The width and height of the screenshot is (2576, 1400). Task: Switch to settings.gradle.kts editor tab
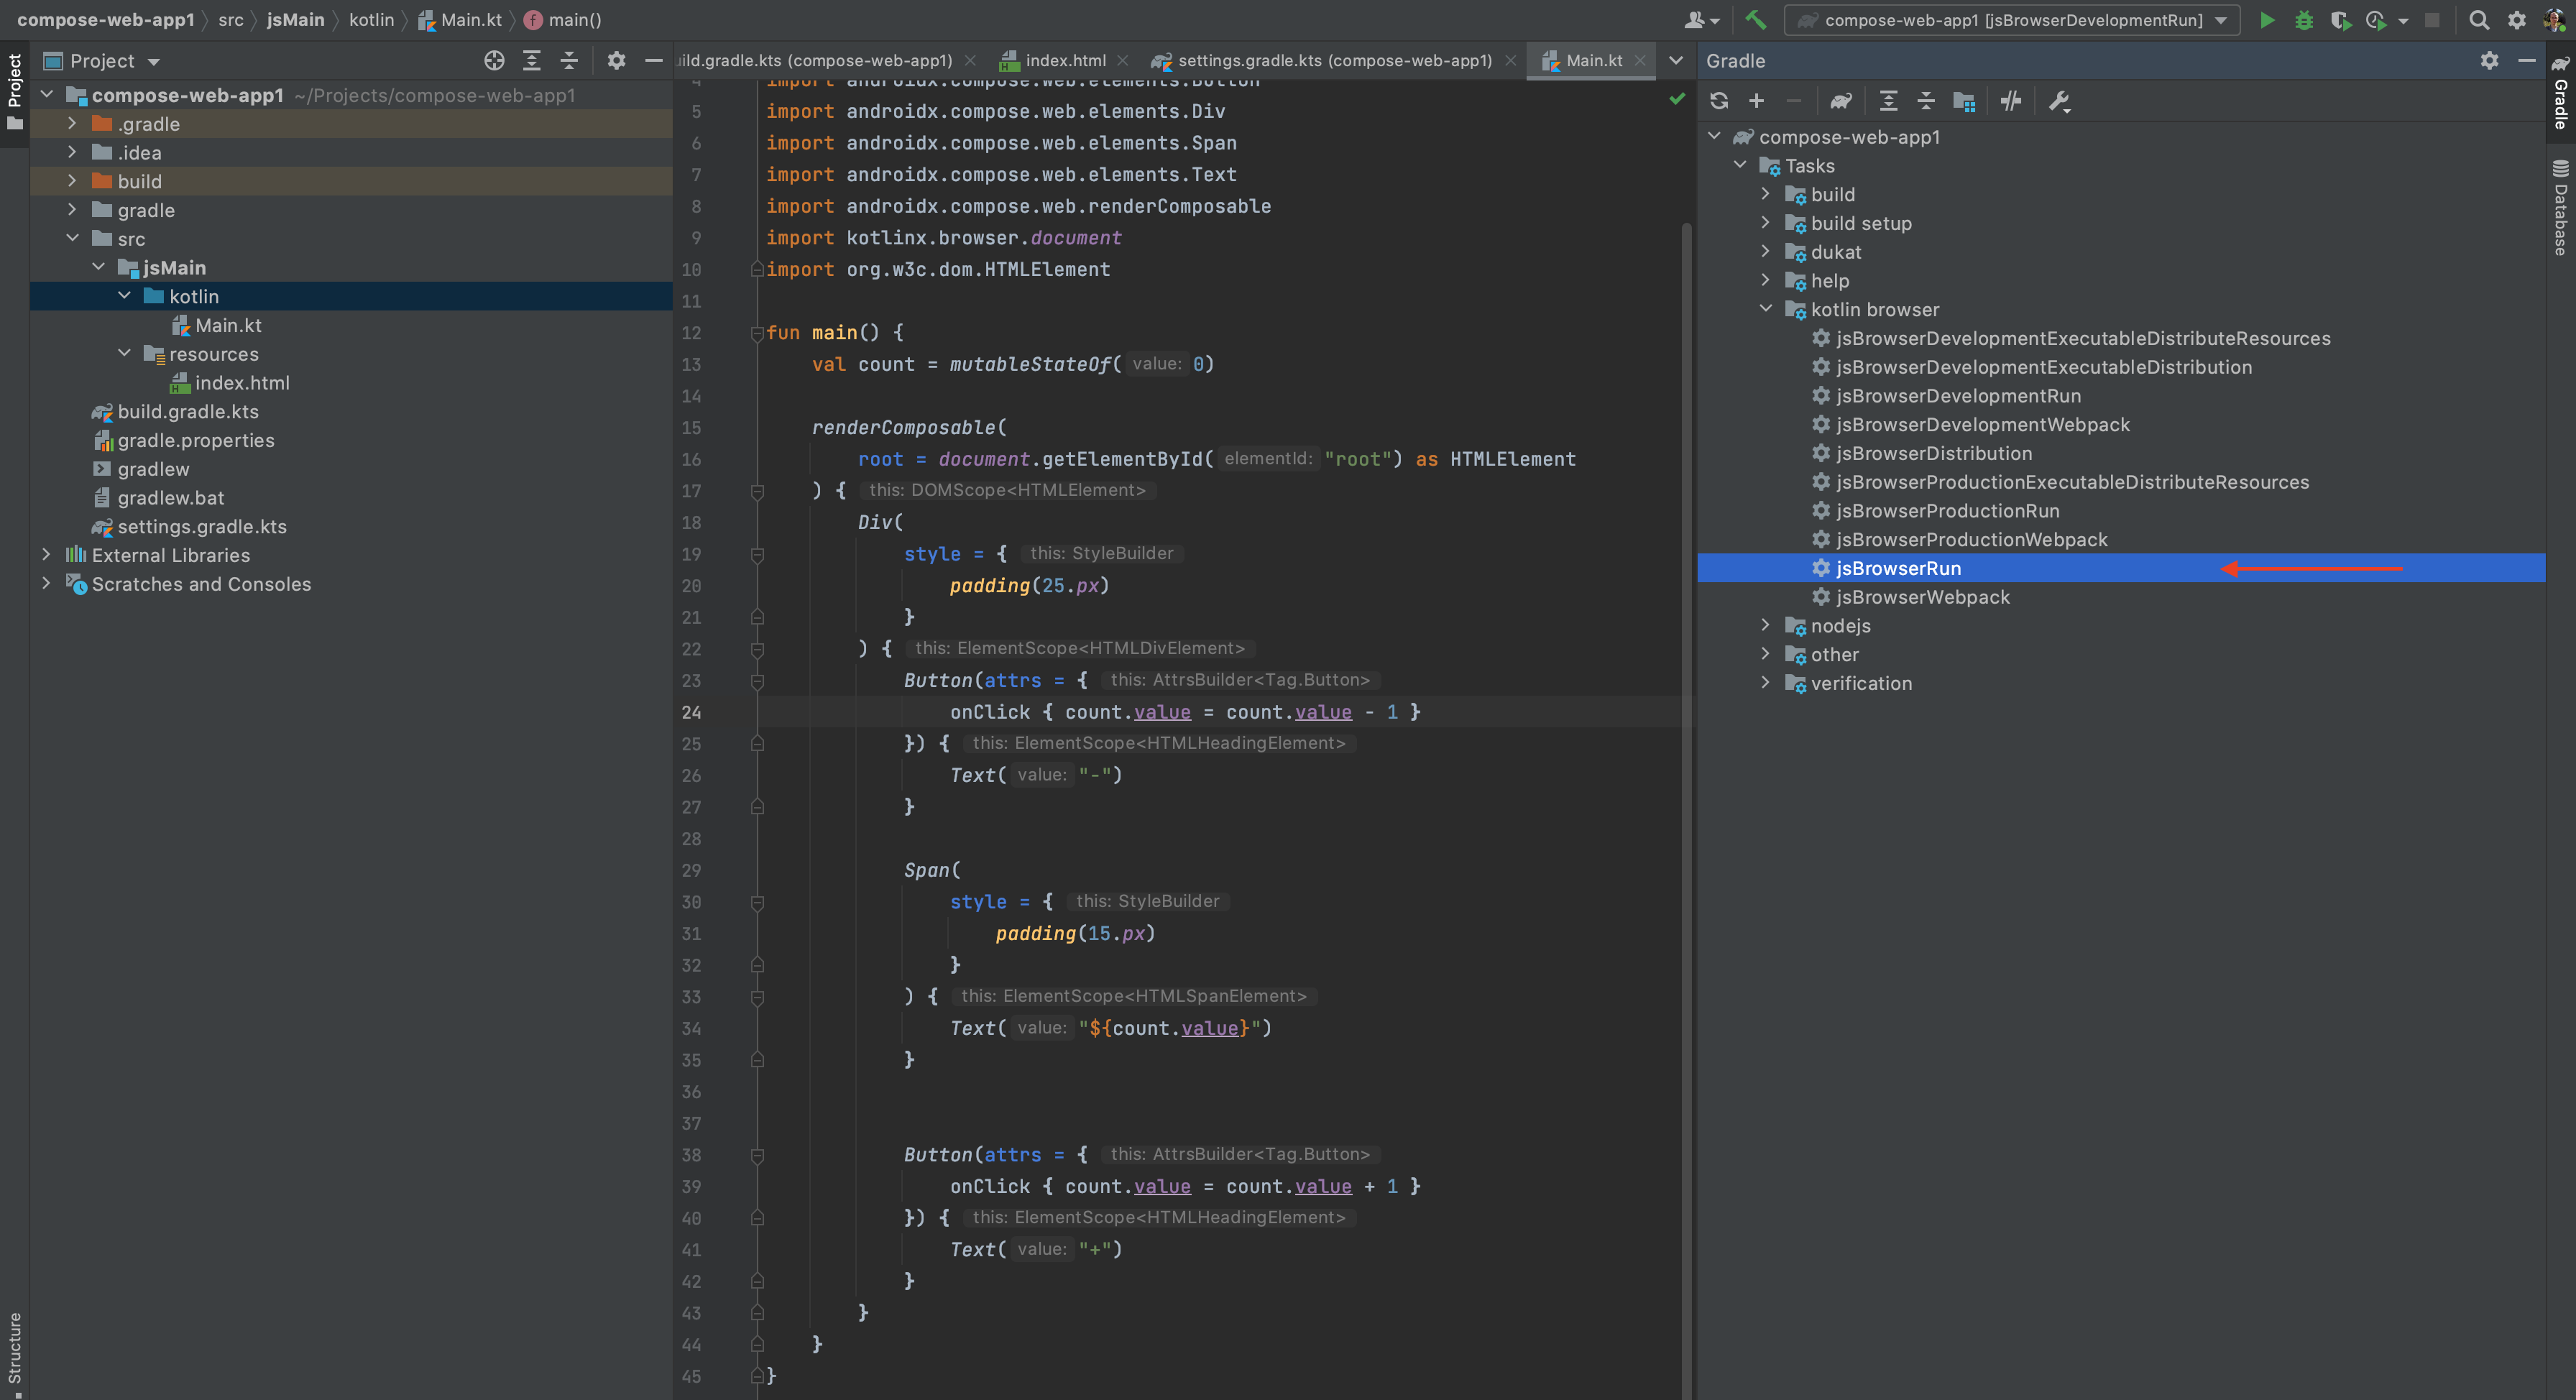[x=1333, y=61]
